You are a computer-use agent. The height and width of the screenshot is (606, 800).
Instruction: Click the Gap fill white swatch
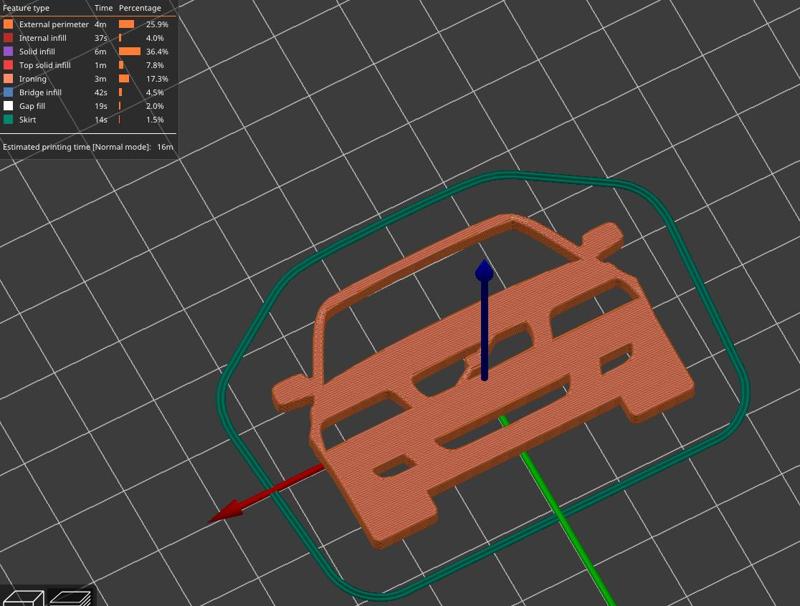(x=8, y=106)
